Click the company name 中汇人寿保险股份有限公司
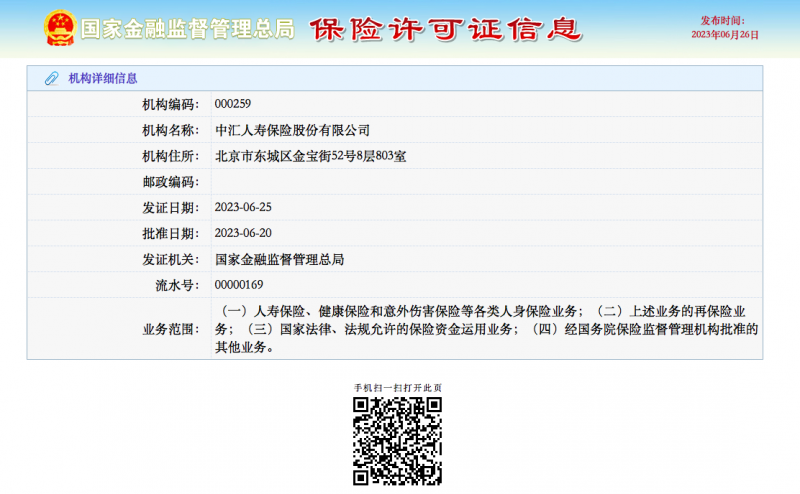The height and width of the screenshot is (494, 800). click(x=292, y=130)
